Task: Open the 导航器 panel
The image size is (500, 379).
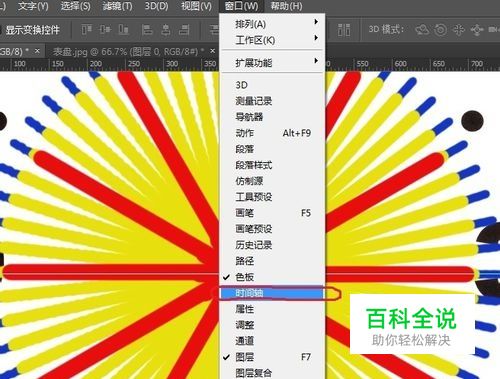Action: [272, 117]
